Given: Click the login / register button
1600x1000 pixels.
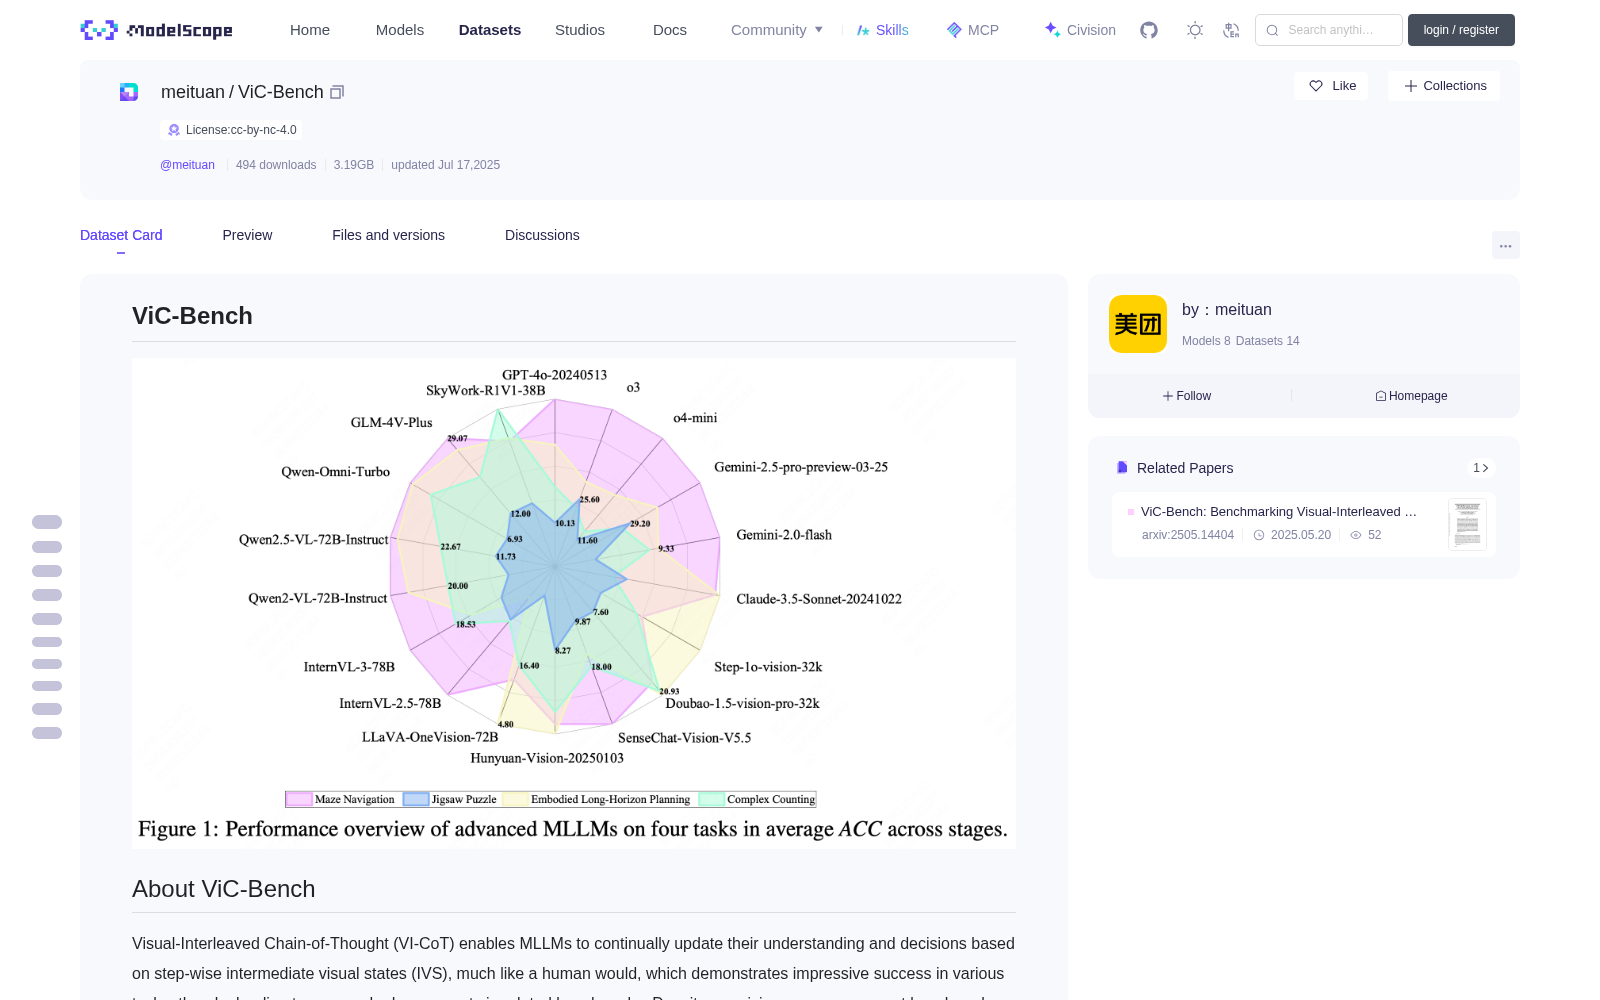Looking at the screenshot, I should tap(1461, 30).
